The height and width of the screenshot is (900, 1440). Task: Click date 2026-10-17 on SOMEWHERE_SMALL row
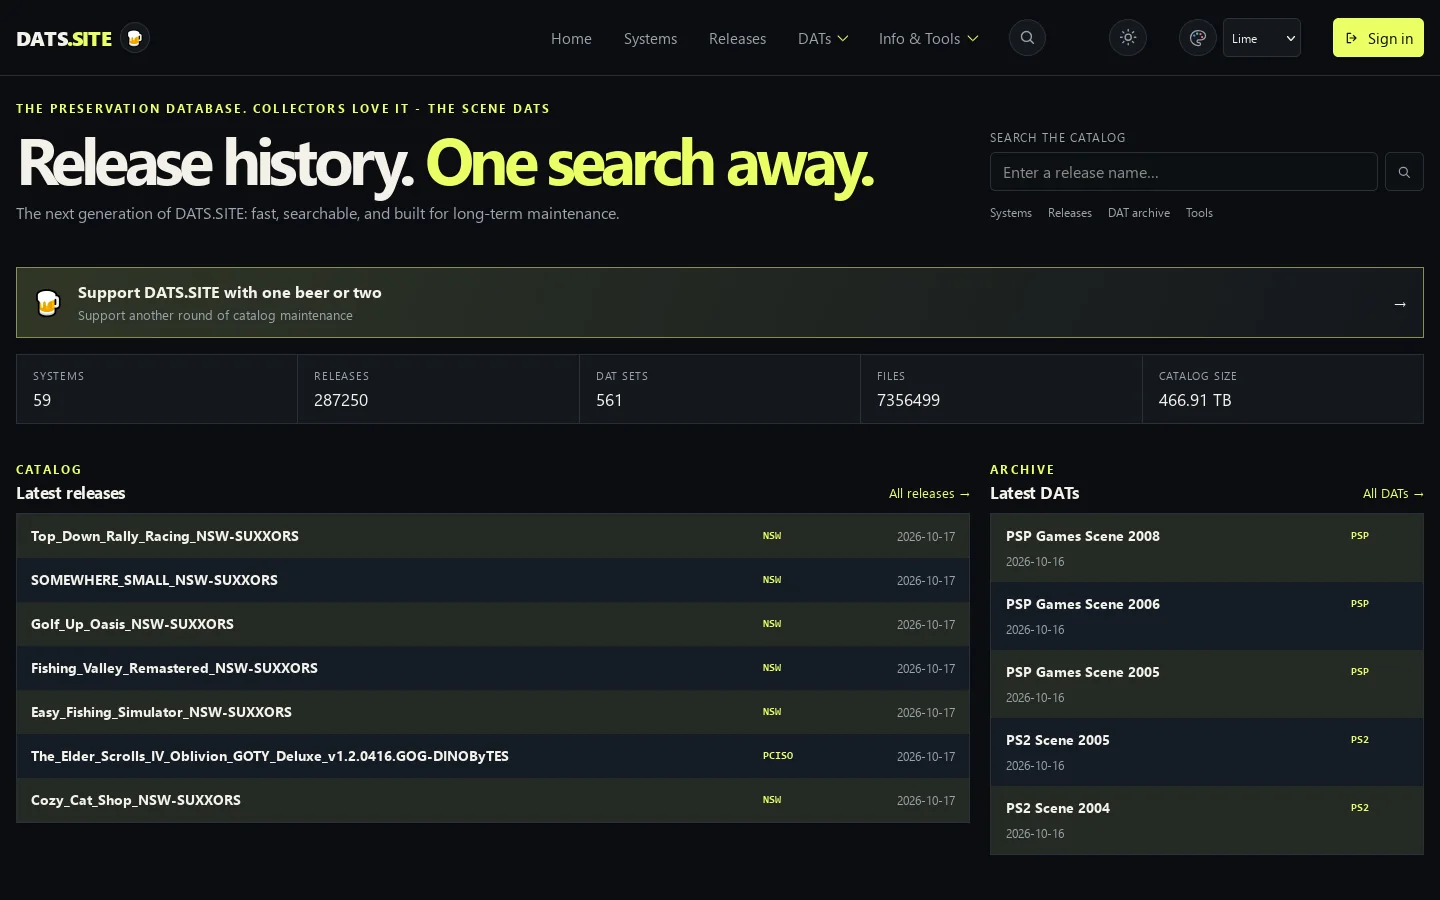point(926,581)
